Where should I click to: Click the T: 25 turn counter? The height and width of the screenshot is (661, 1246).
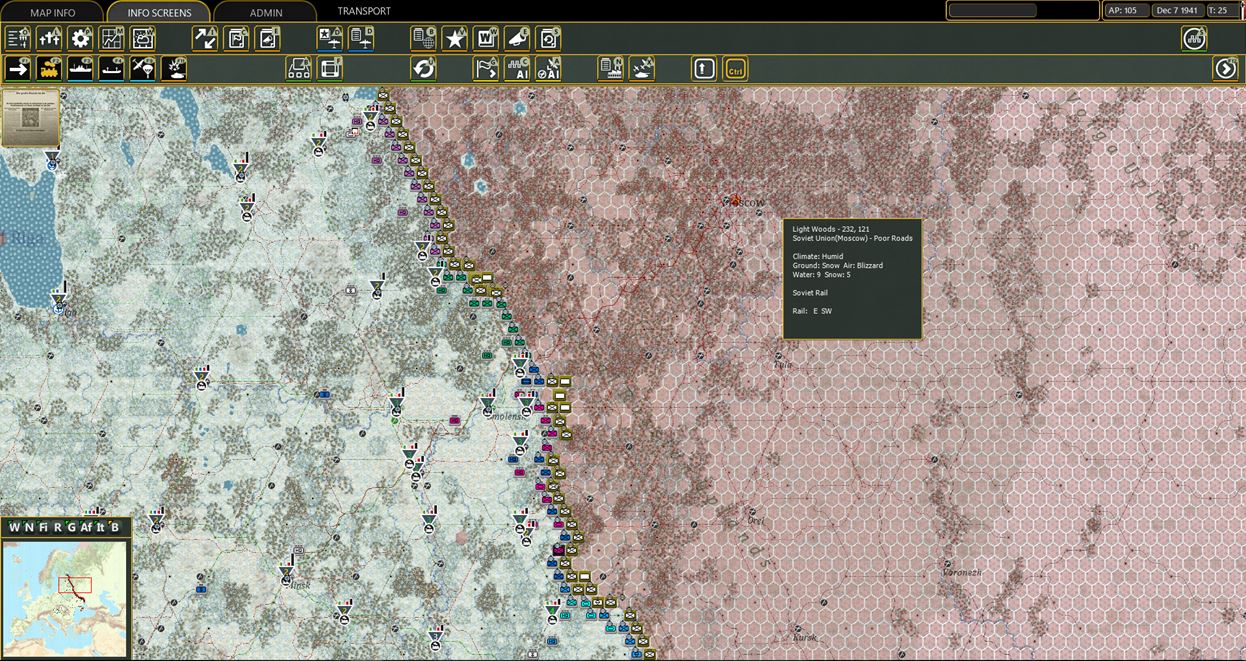click(1222, 11)
